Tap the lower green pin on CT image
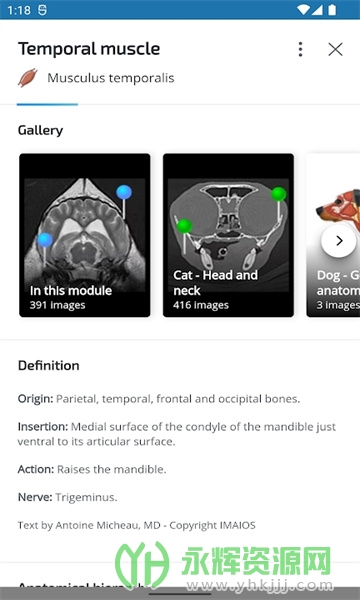Viewport: 360px width, 600px height. [184, 226]
